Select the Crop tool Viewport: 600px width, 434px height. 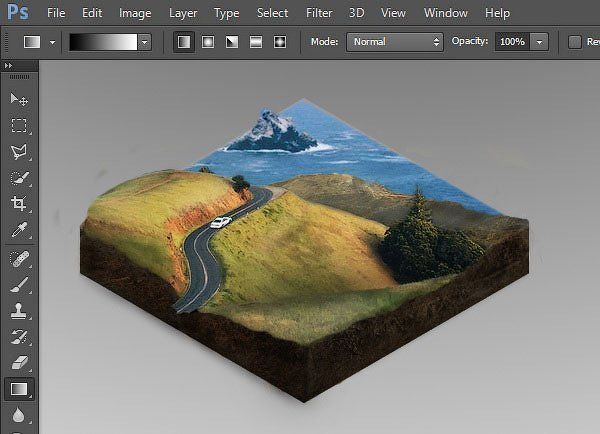tap(19, 203)
